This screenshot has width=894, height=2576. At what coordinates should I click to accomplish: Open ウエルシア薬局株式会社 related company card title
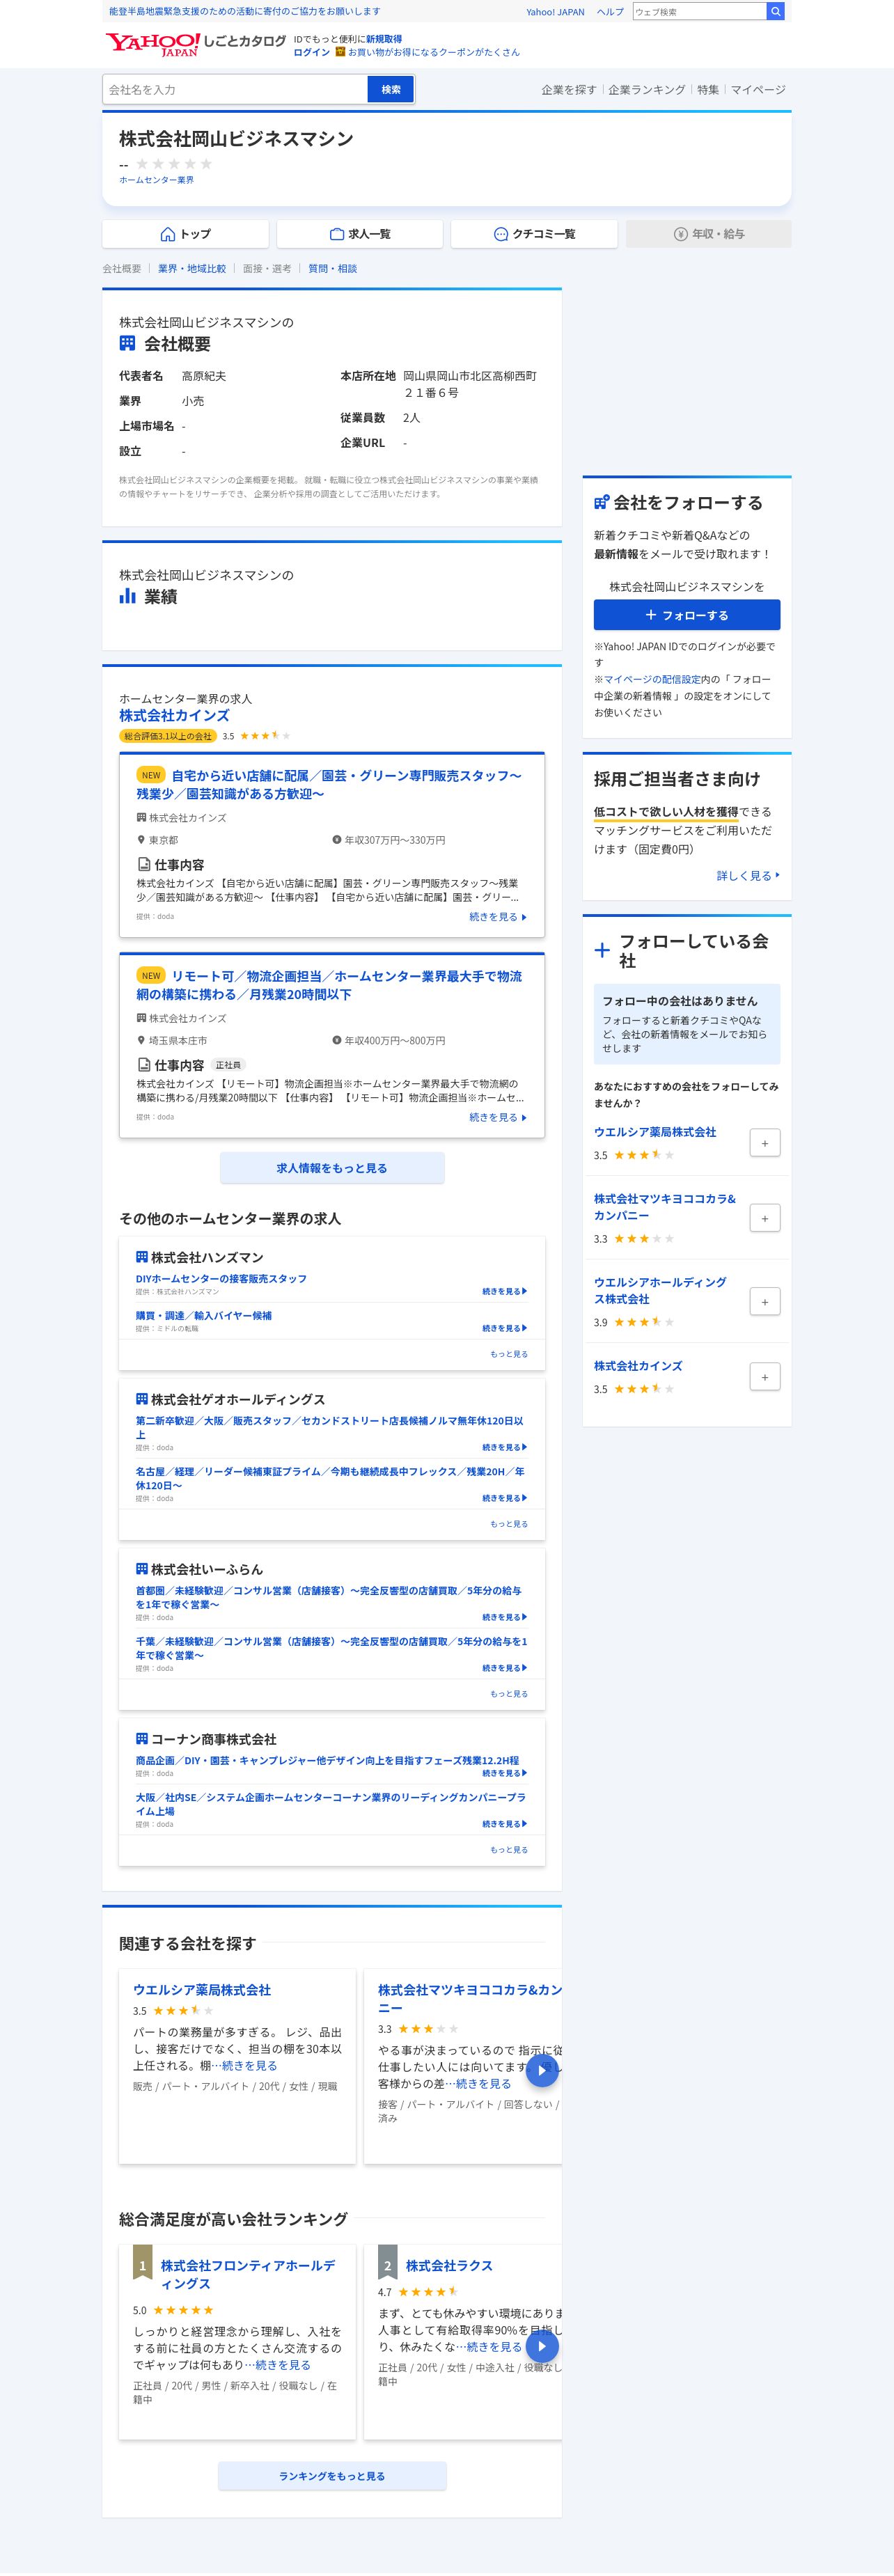(x=202, y=1990)
